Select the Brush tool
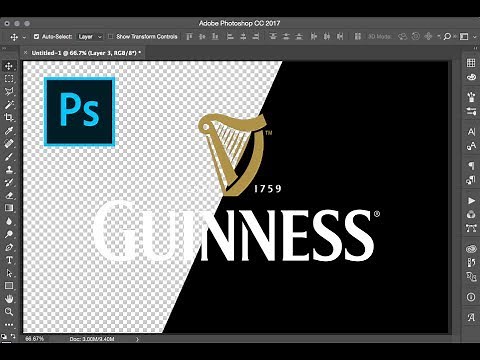The height and width of the screenshot is (360, 480). (9, 156)
